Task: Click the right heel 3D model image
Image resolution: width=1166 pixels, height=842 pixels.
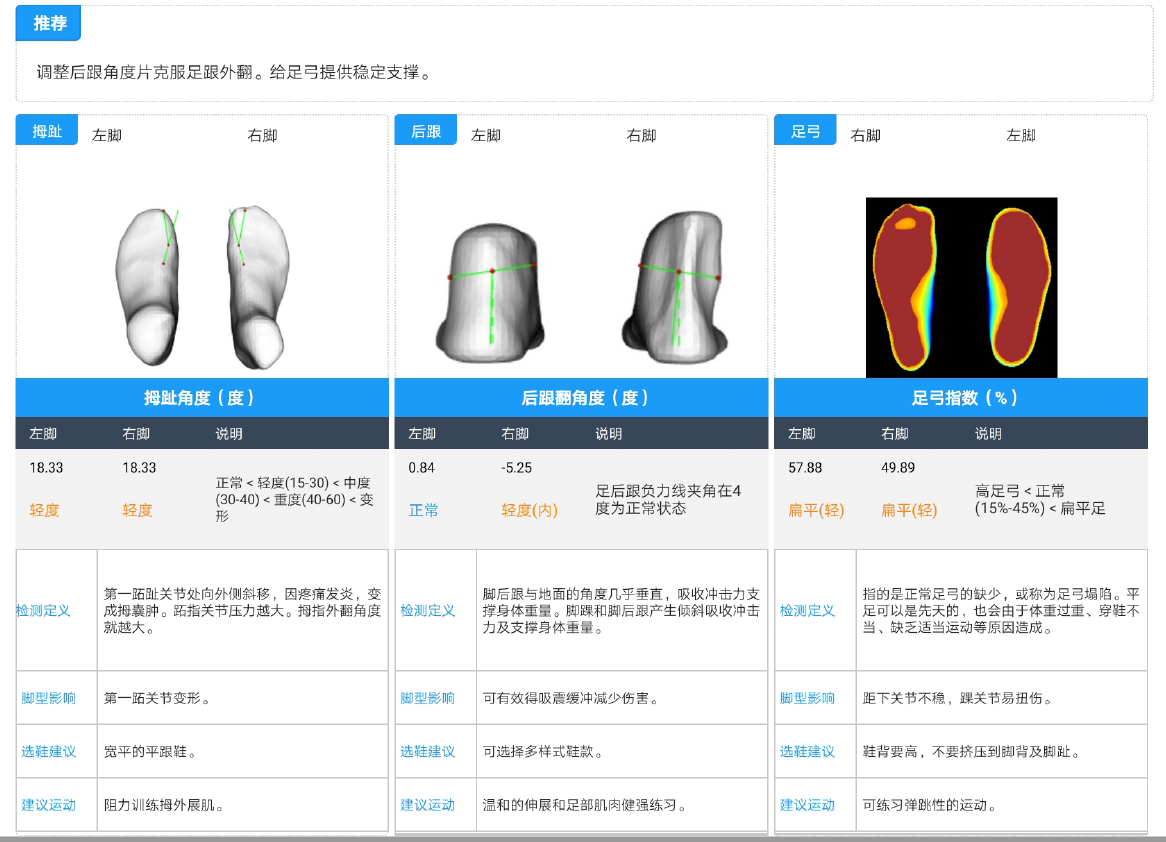Action: [x=678, y=287]
